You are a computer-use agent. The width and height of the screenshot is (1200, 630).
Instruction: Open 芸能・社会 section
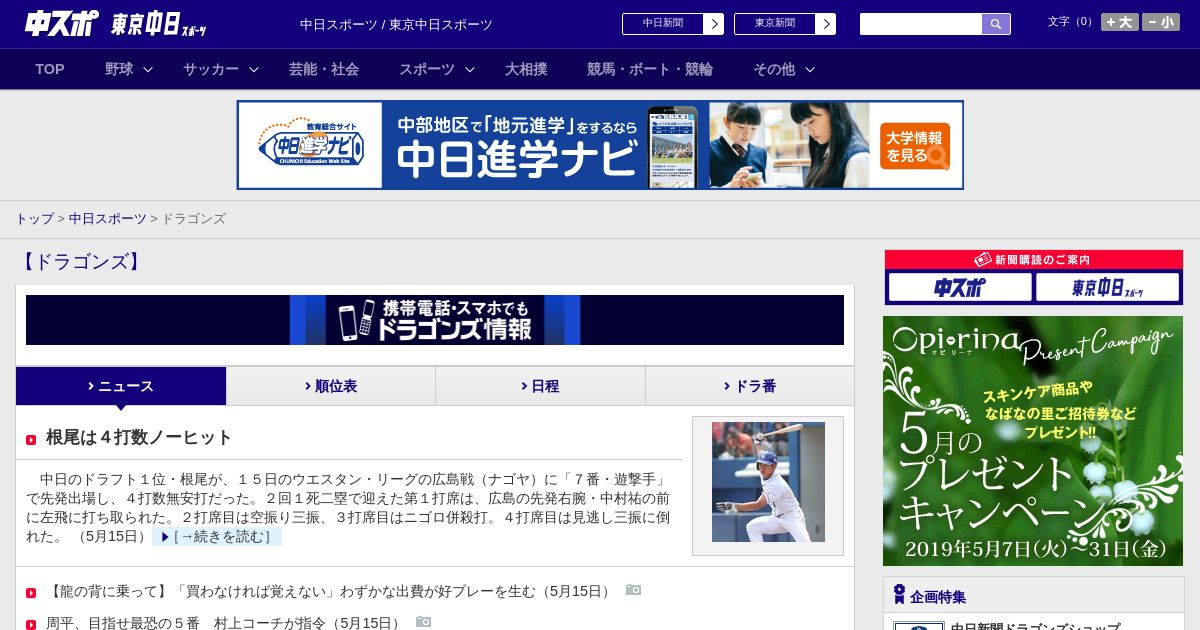(324, 69)
